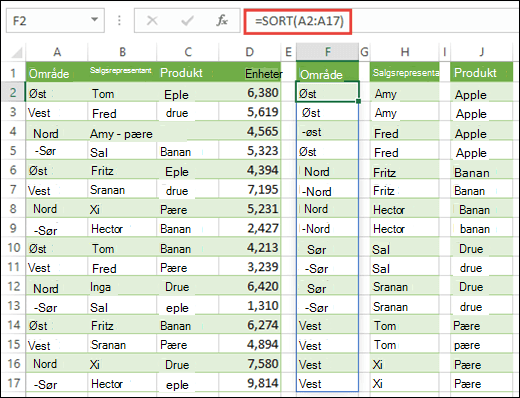Click cell Banan in row 5 column C
The image size is (520, 398).
coord(188,151)
